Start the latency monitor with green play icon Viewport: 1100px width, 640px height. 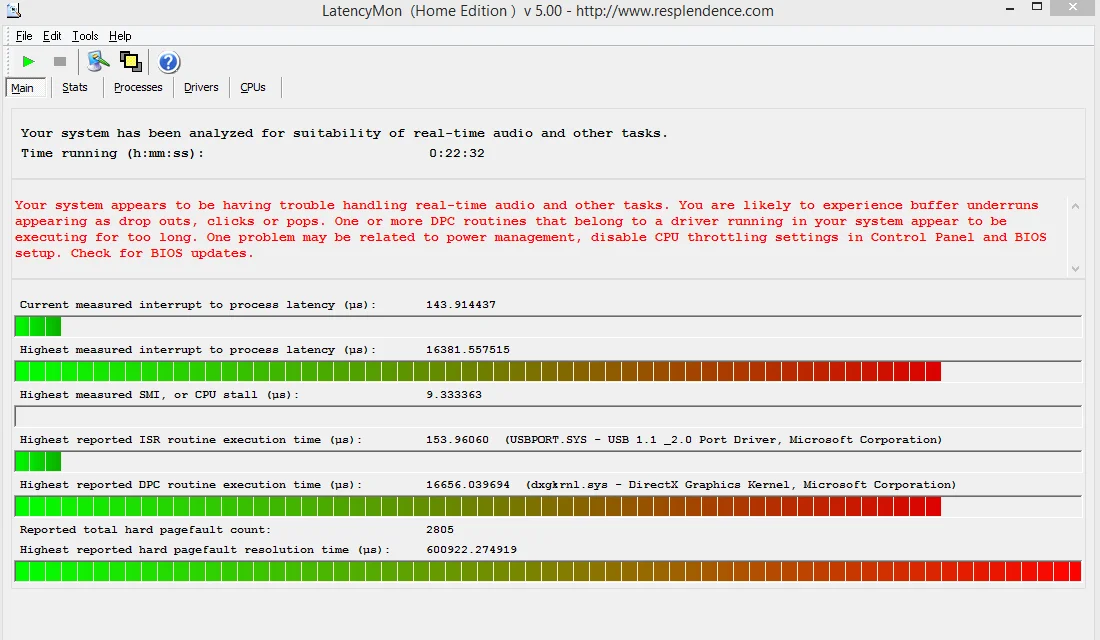(x=28, y=62)
